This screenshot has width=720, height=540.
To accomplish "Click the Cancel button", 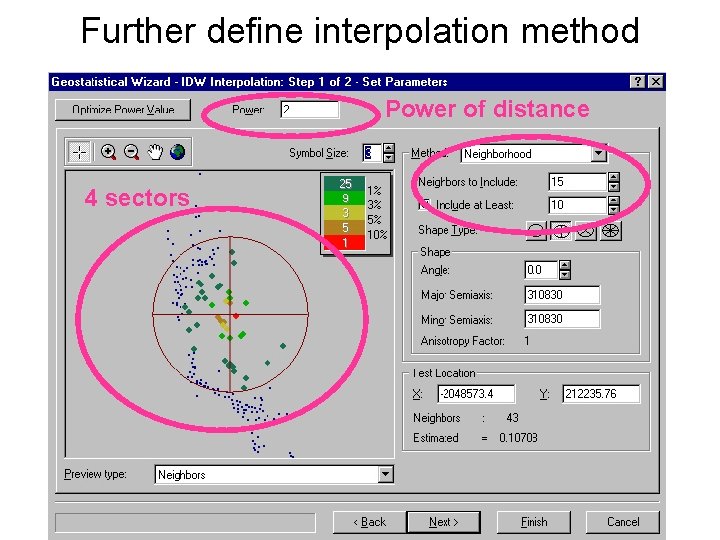I will tap(623, 522).
